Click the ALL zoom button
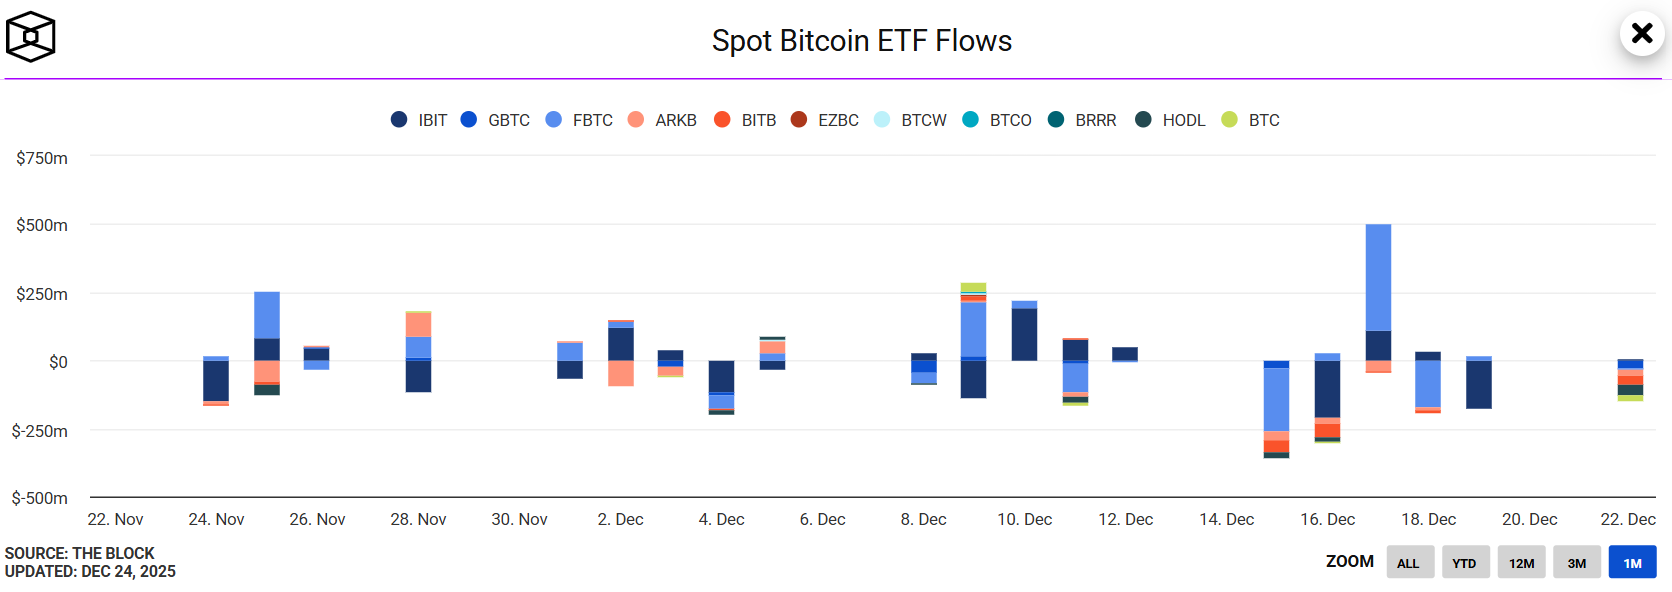1672x592 pixels. point(1410,562)
